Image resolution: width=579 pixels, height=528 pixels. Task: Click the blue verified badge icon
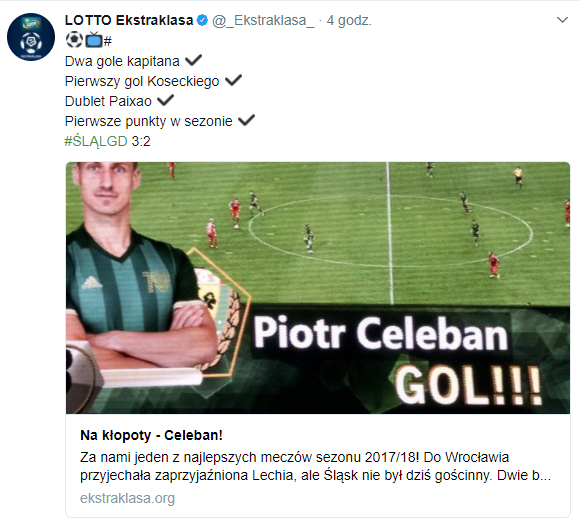point(202,20)
